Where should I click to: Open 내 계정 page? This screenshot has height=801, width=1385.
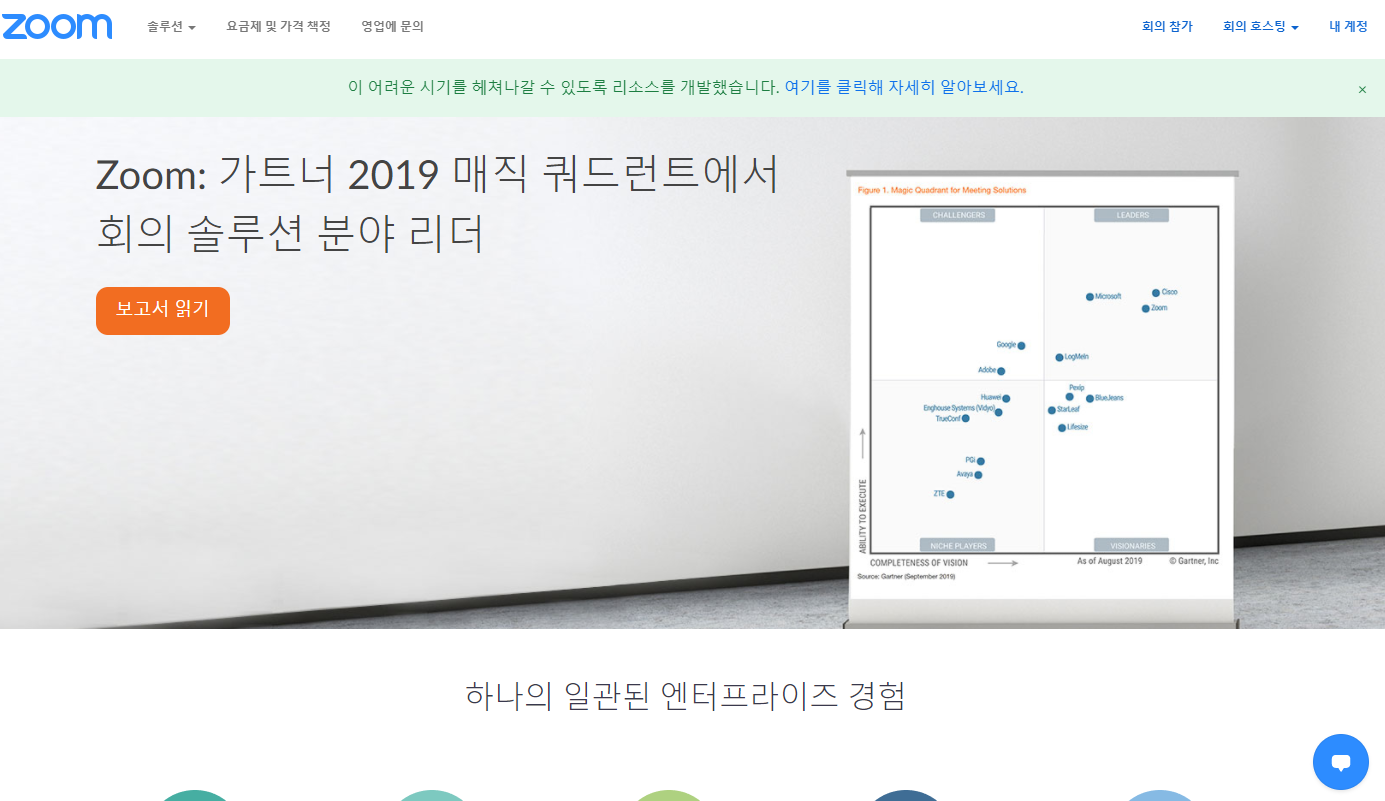pyautogui.click(x=1348, y=27)
